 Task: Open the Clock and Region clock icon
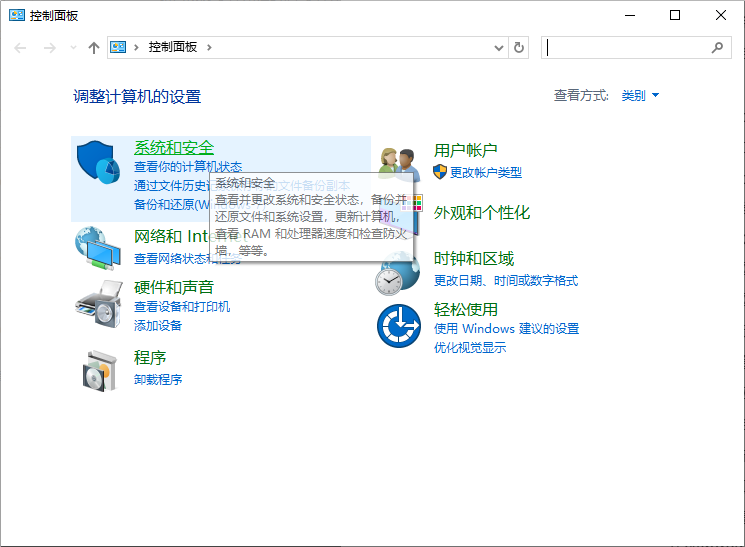coord(396,275)
